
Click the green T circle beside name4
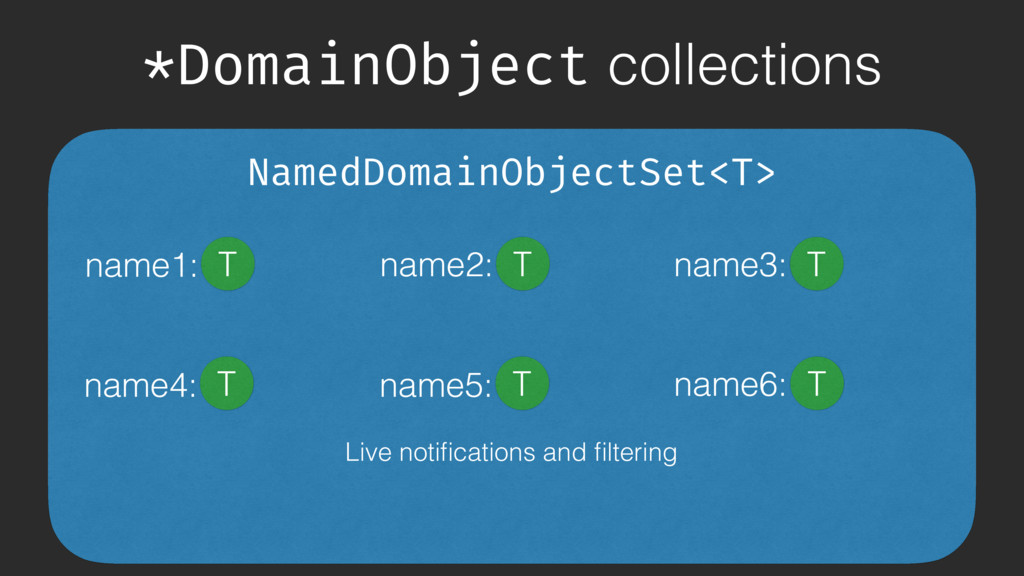(227, 383)
